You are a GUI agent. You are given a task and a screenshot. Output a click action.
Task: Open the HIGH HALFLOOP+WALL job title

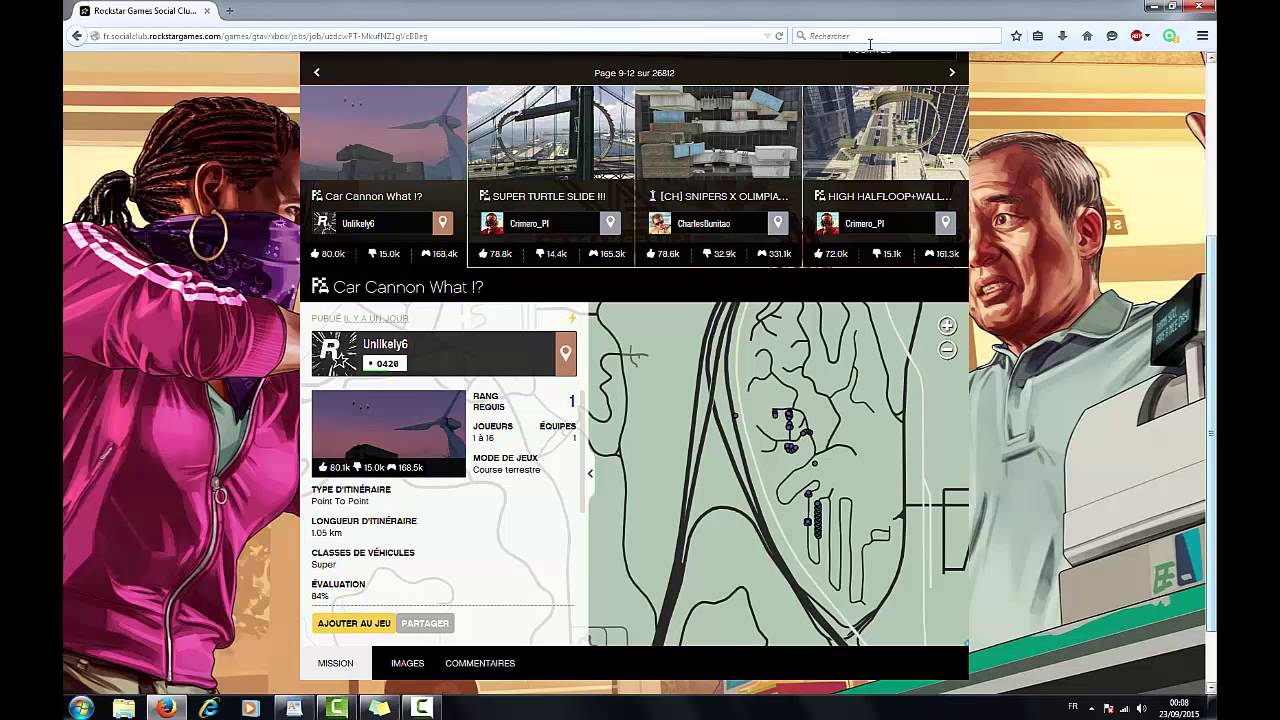coord(890,196)
